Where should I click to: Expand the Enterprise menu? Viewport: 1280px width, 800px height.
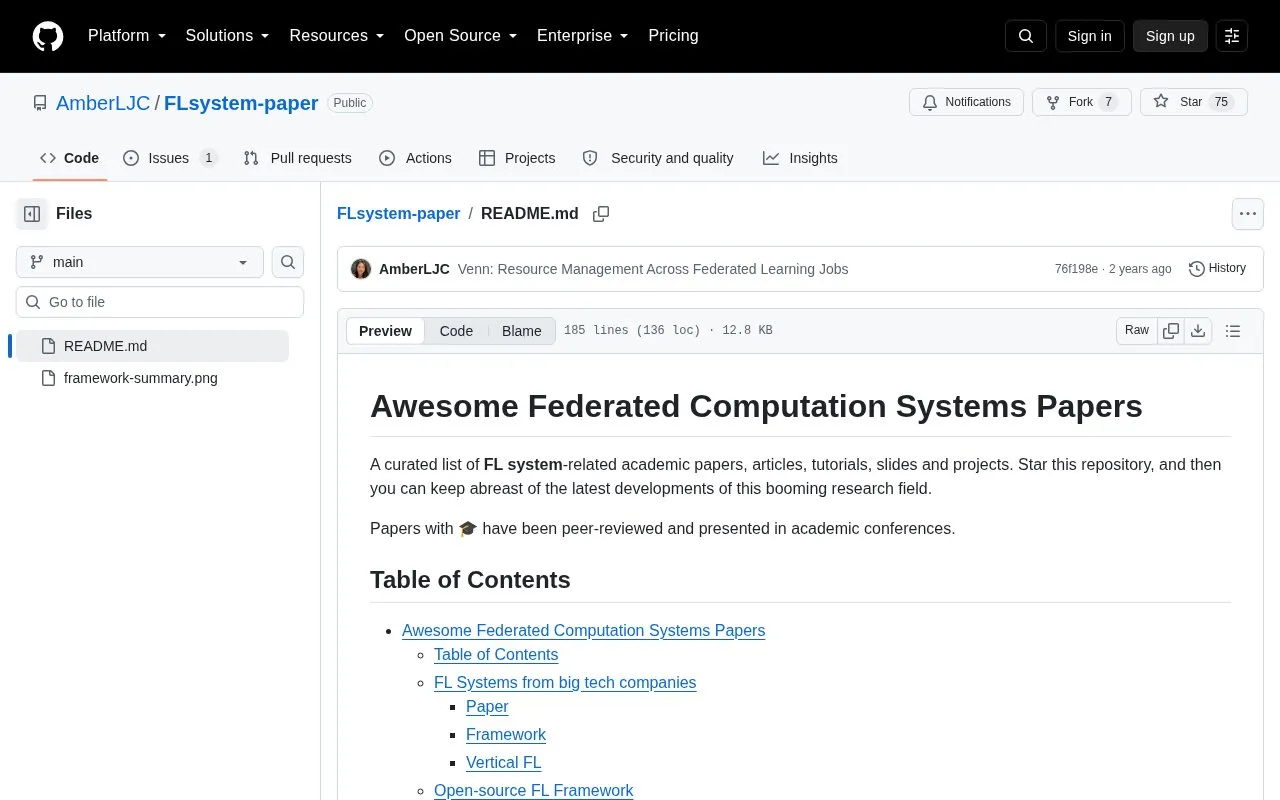582,36
